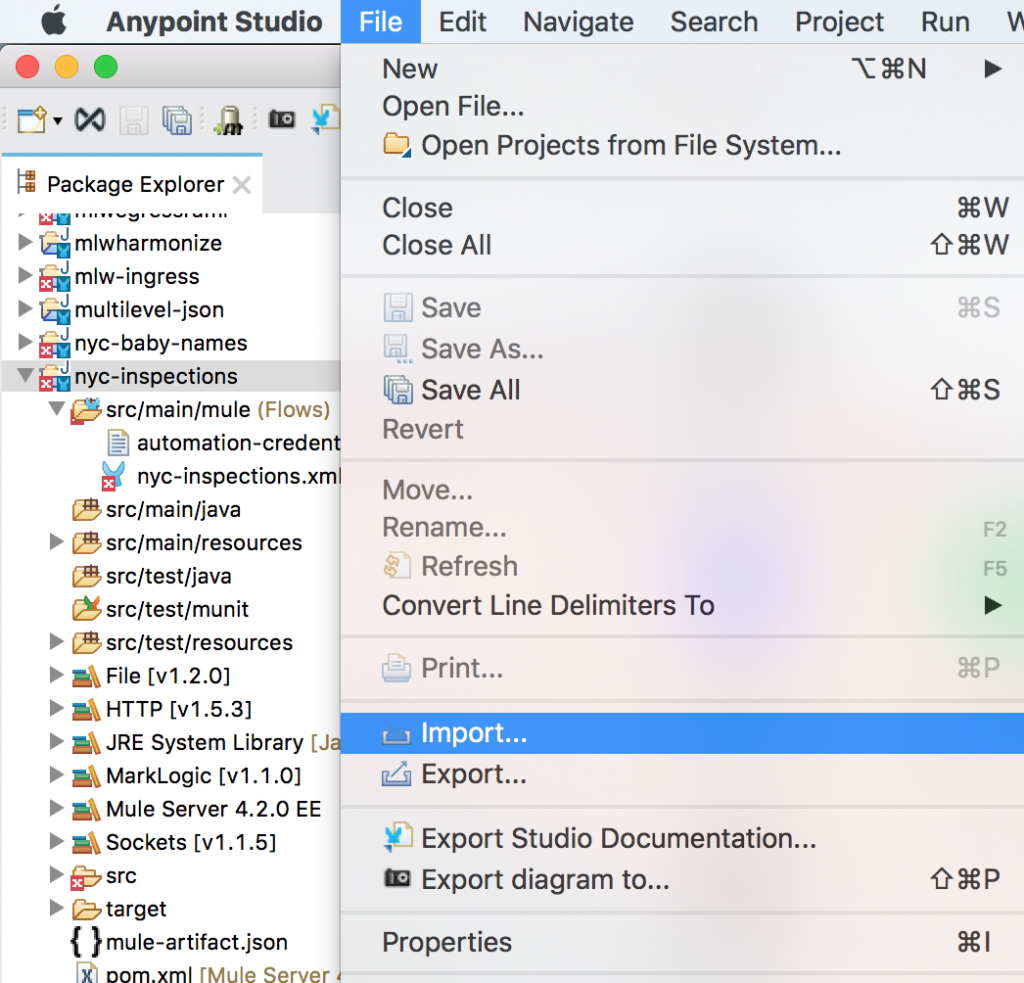Select the Save All toolbar icon
Screen dimensions: 1024x983
[176, 119]
